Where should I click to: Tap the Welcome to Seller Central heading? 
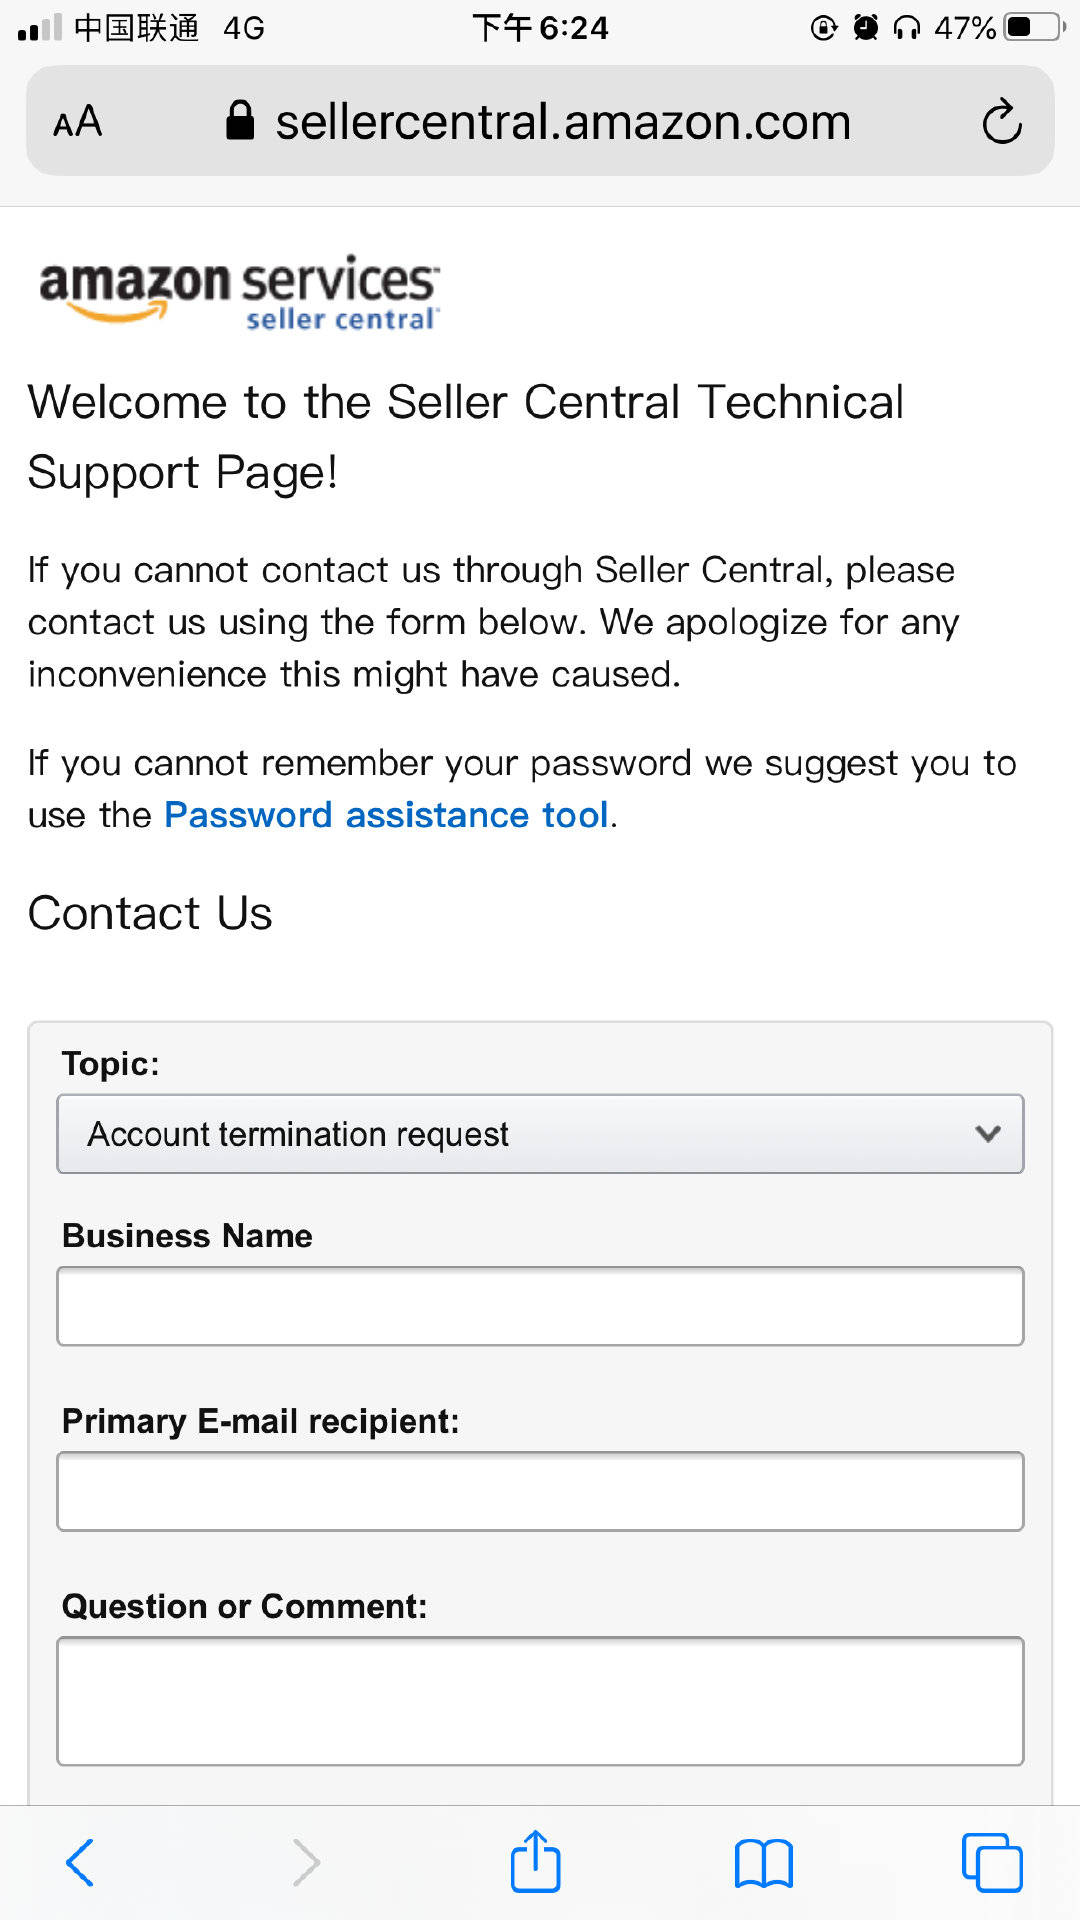coord(466,437)
